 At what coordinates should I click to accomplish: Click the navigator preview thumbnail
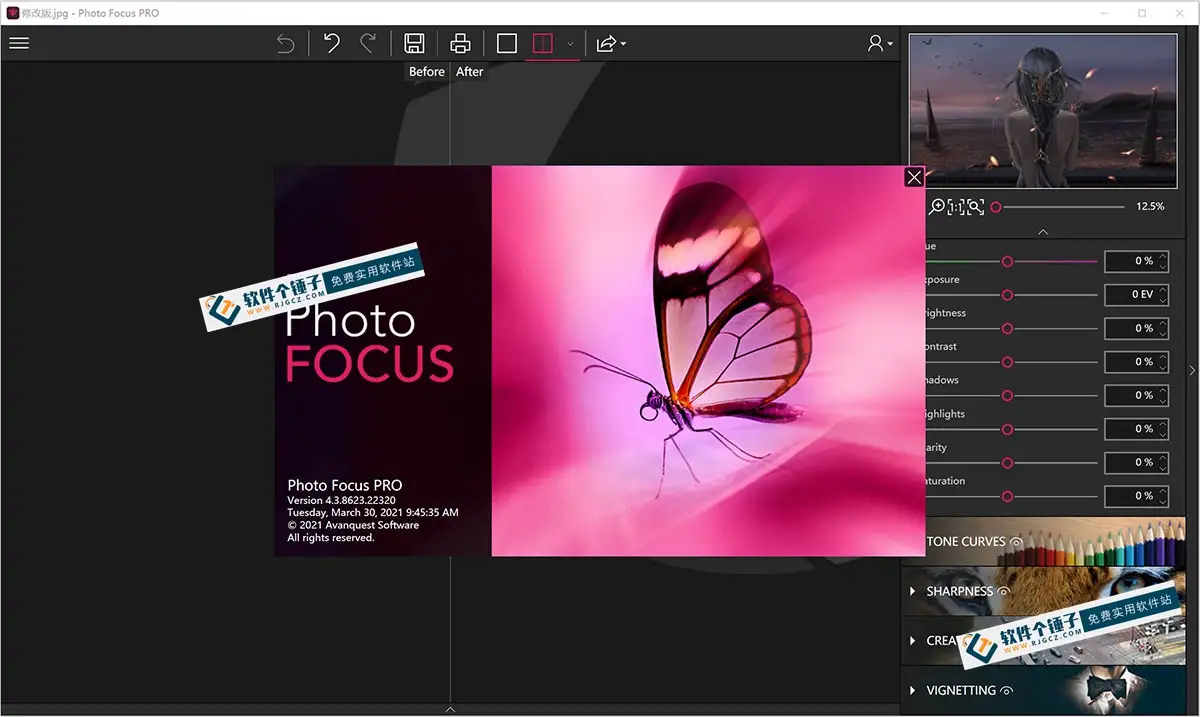pyautogui.click(x=1043, y=111)
